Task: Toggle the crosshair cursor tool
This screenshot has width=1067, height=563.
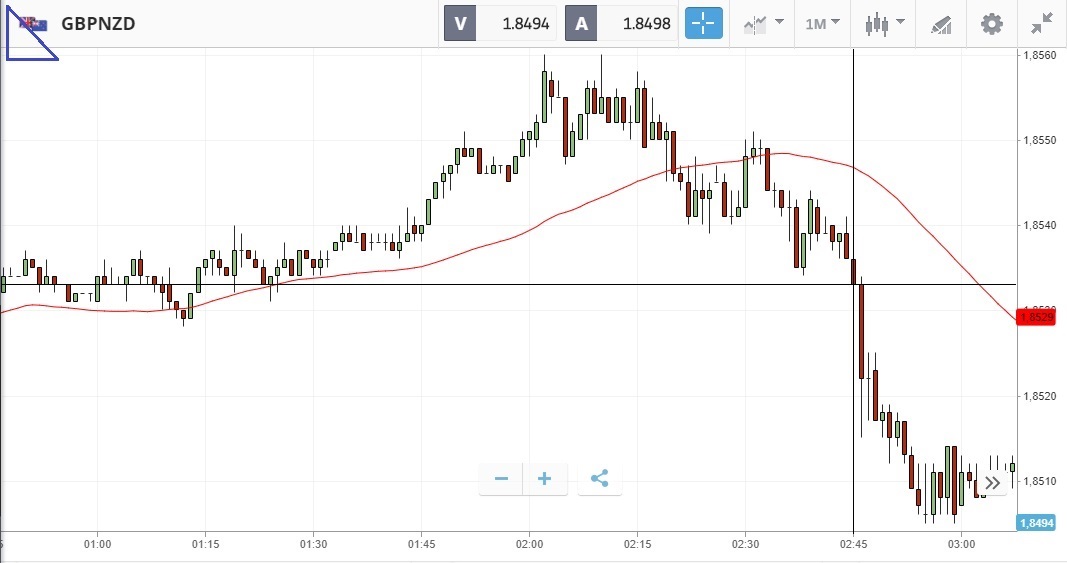Action: 703,23
